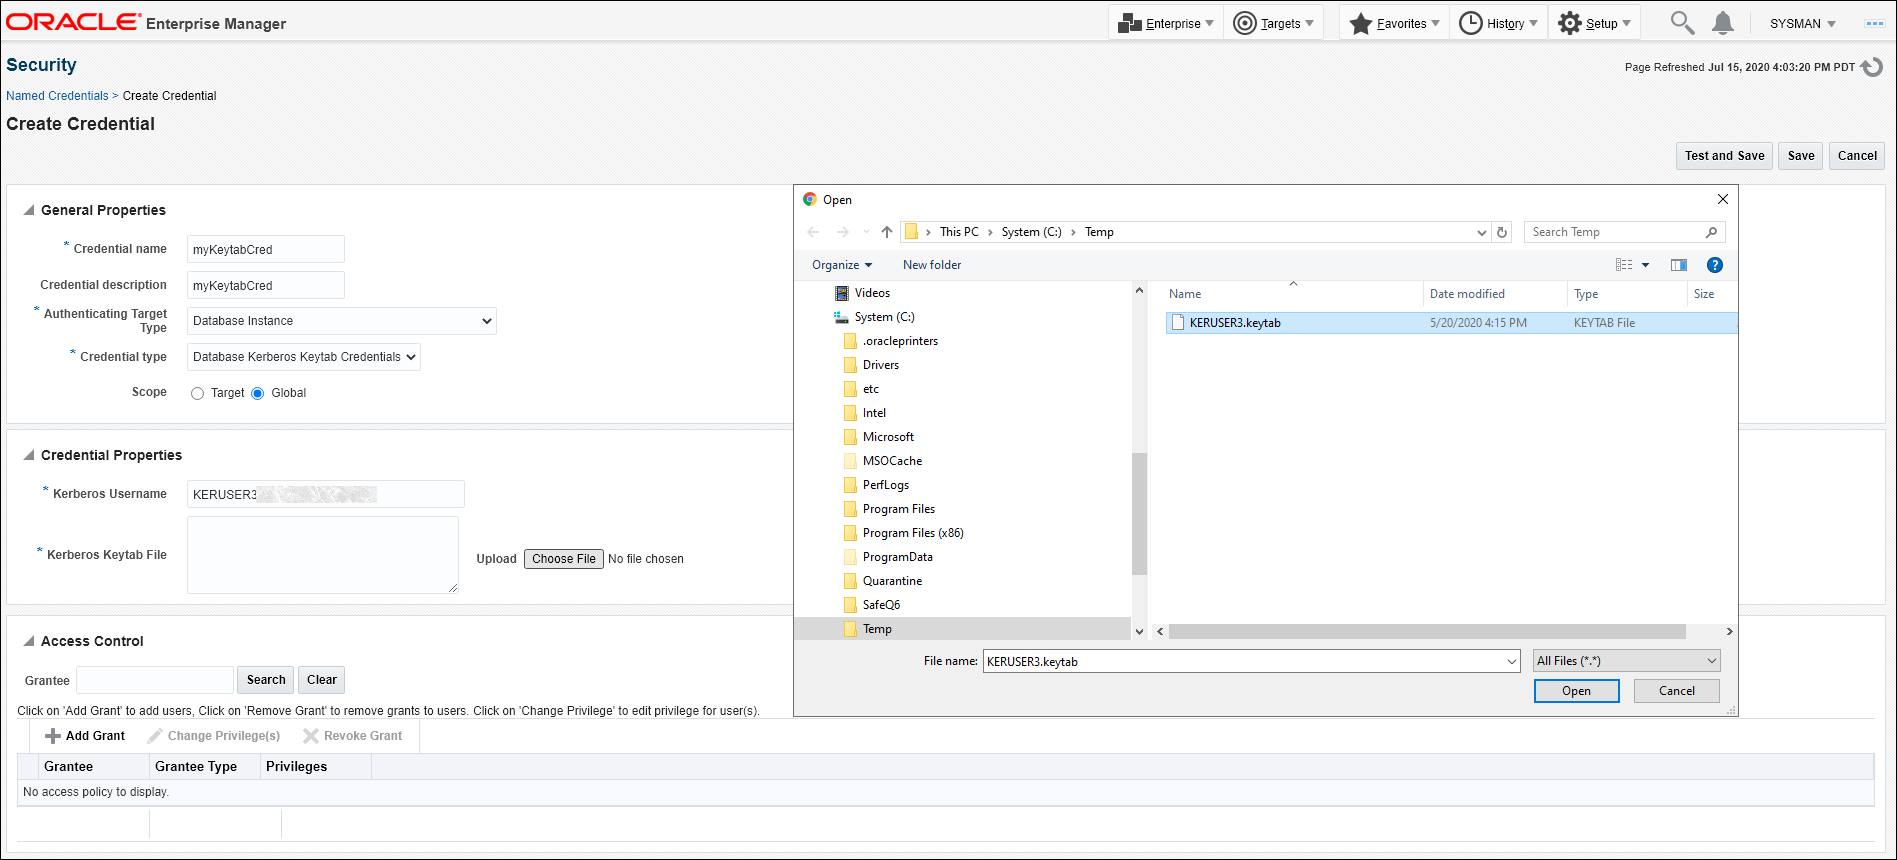Open the Organize menu

pyautogui.click(x=842, y=265)
